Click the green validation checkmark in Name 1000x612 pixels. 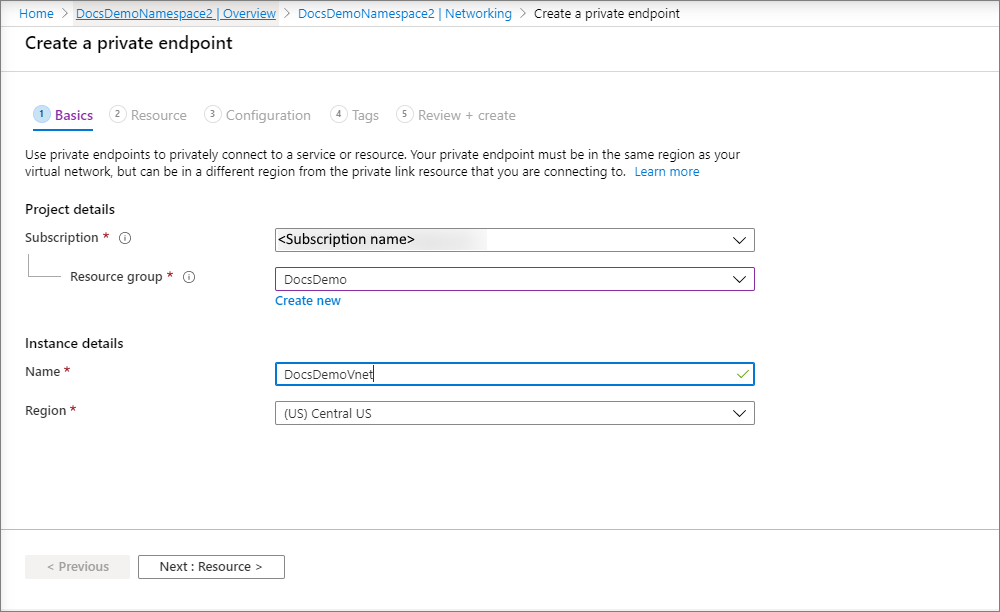(742, 374)
